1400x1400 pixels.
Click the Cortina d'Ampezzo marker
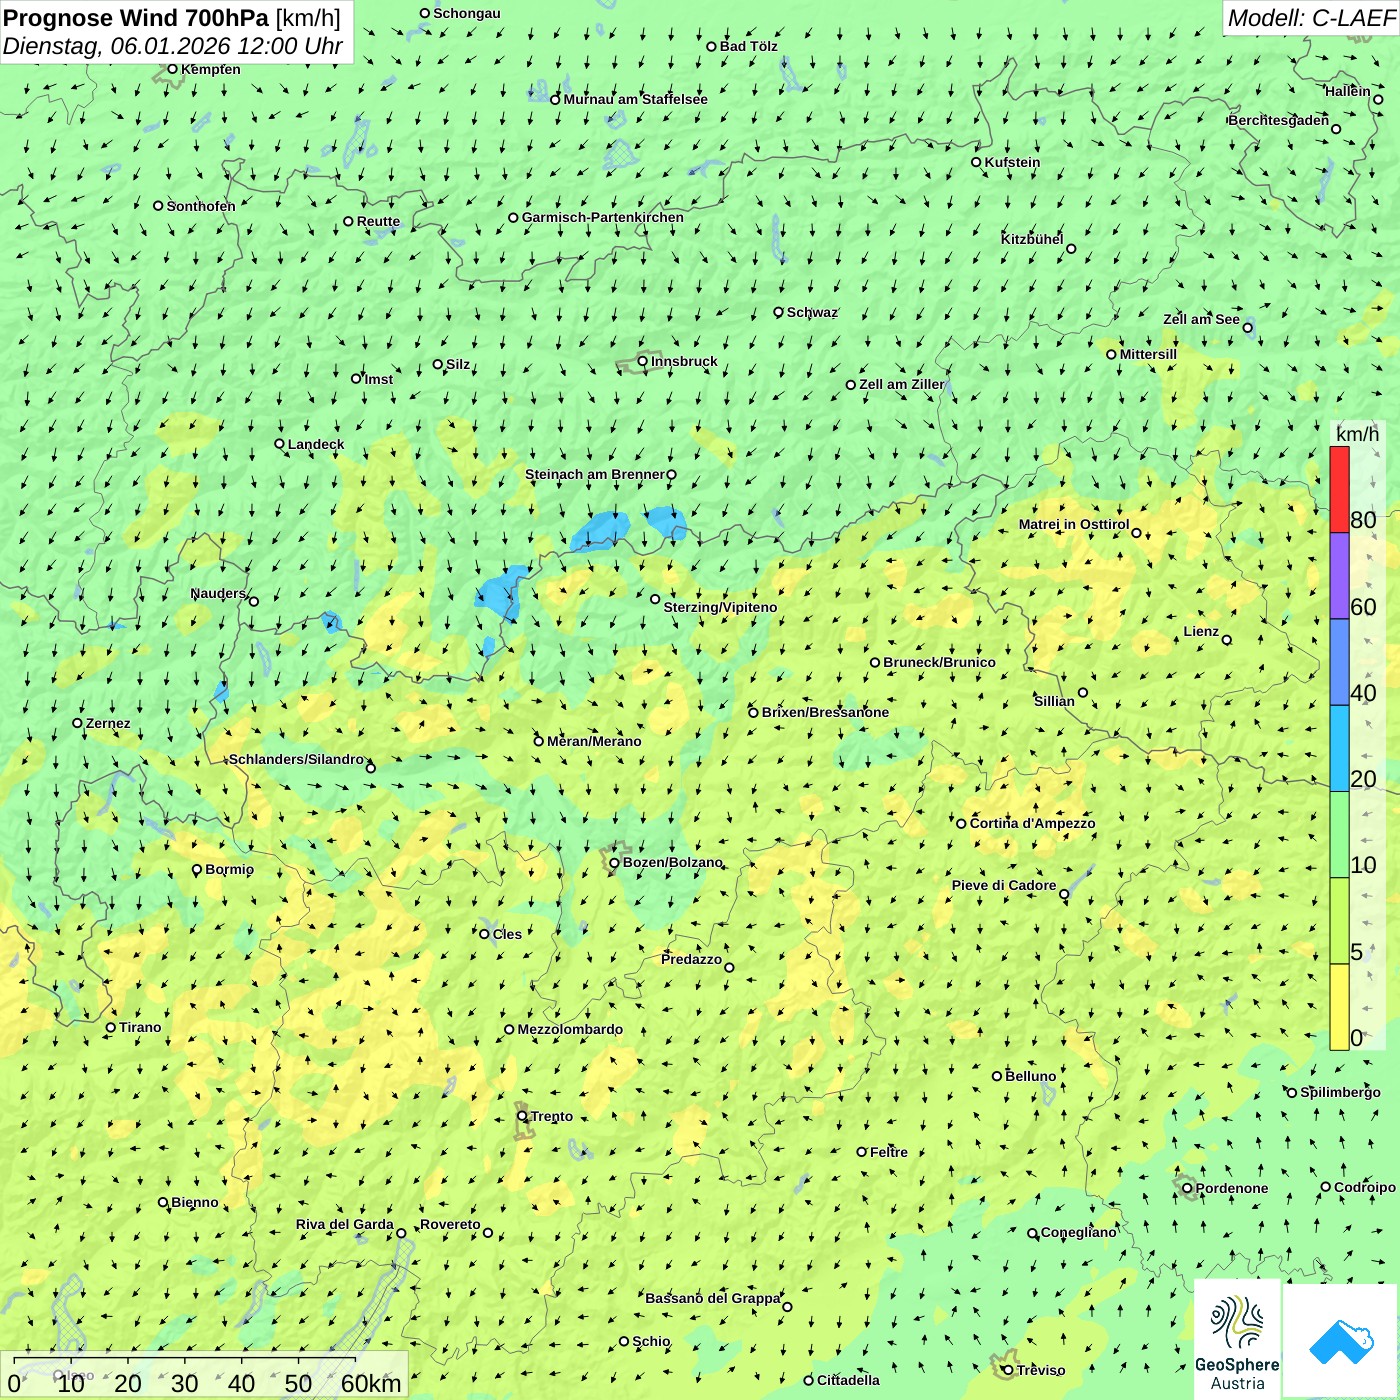961,824
